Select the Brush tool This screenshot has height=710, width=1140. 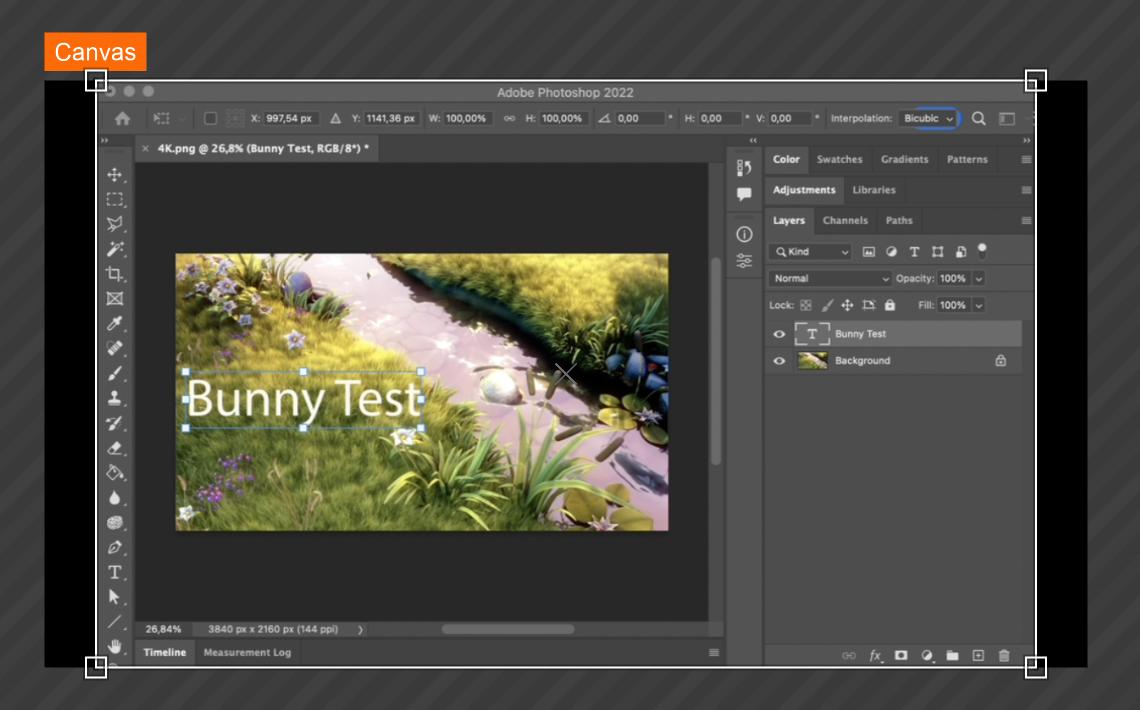[115, 373]
